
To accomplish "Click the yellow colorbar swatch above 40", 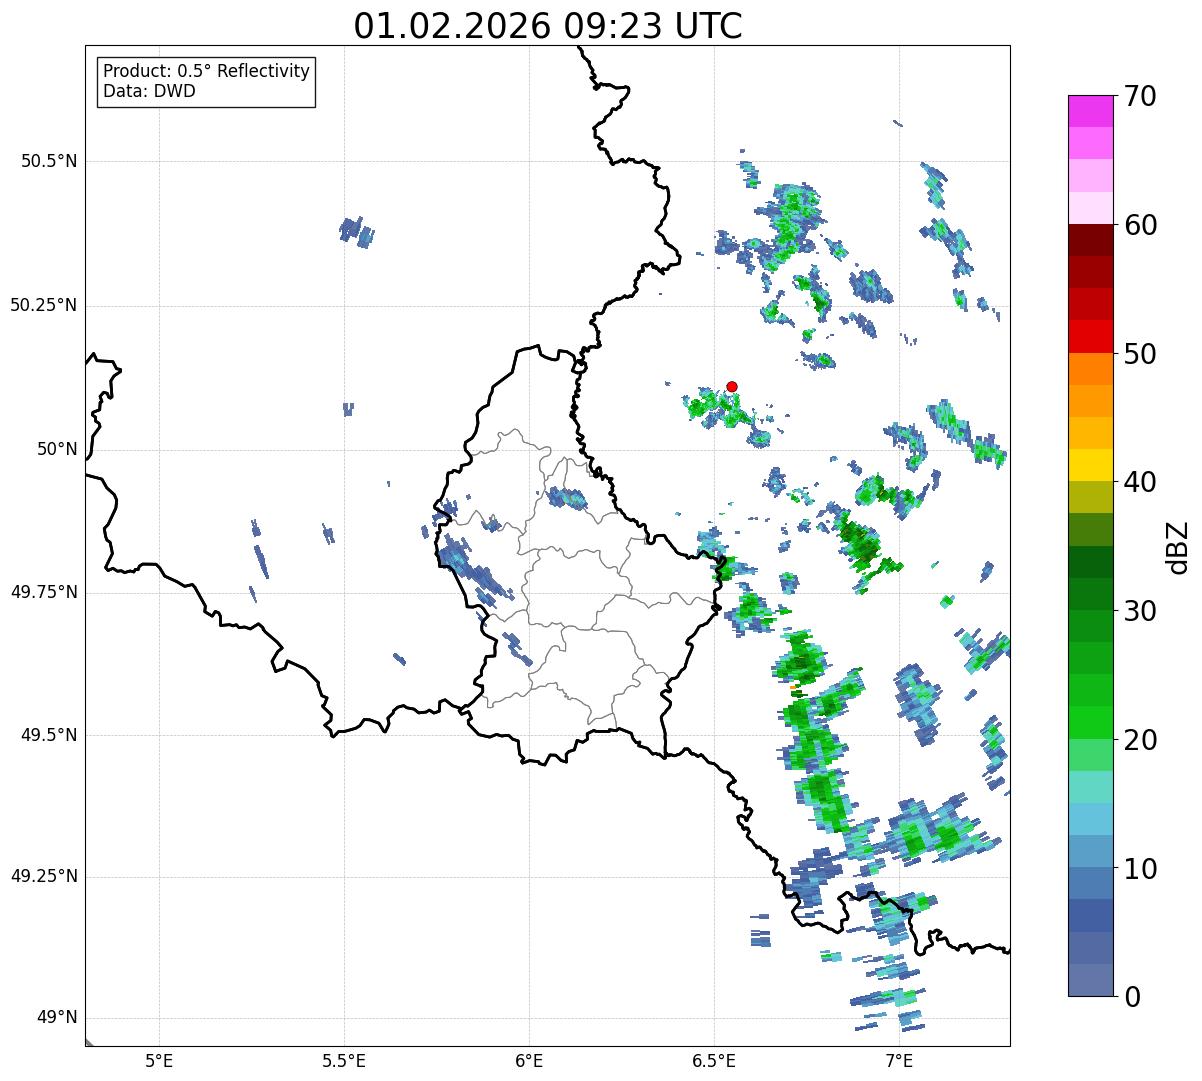I will (1091, 465).
